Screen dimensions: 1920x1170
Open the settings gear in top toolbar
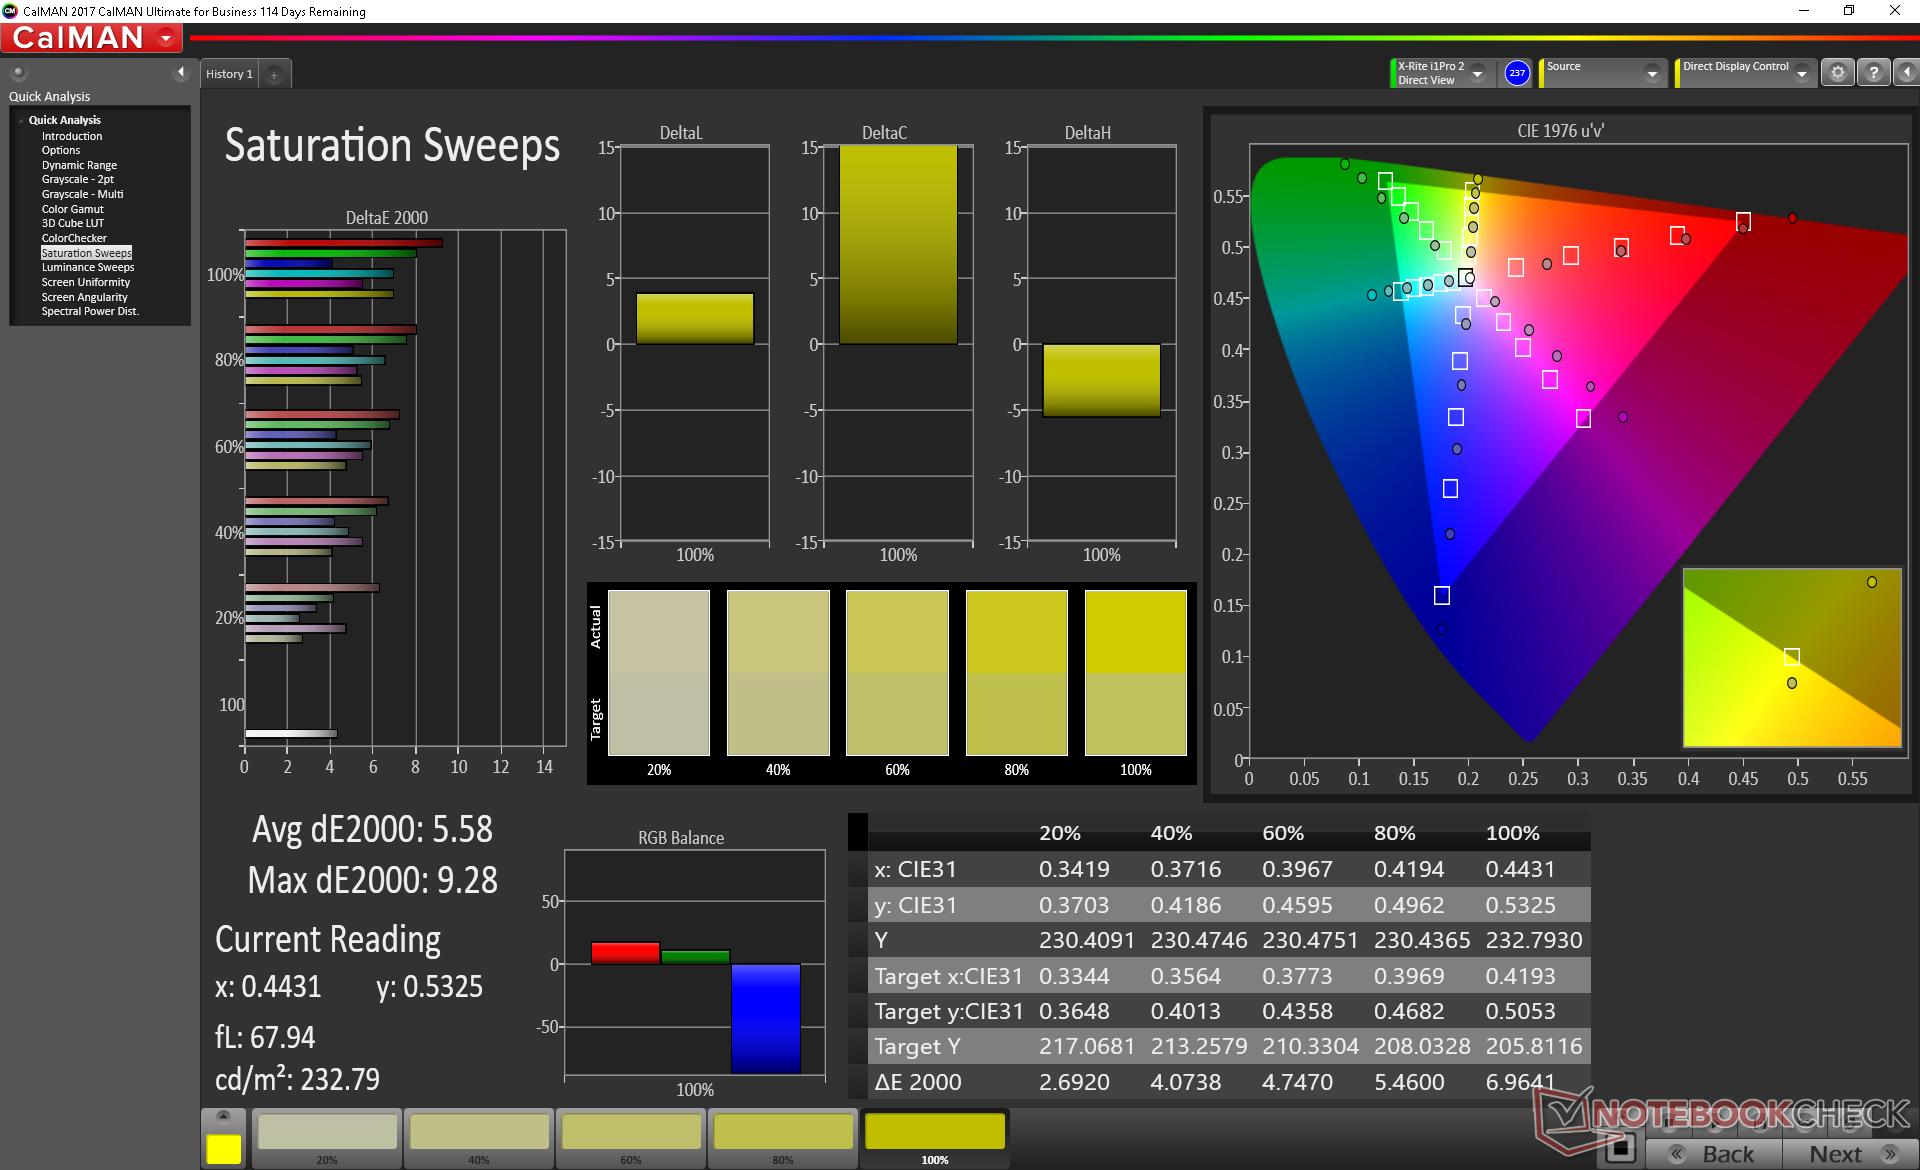click(x=1837, y=73)
